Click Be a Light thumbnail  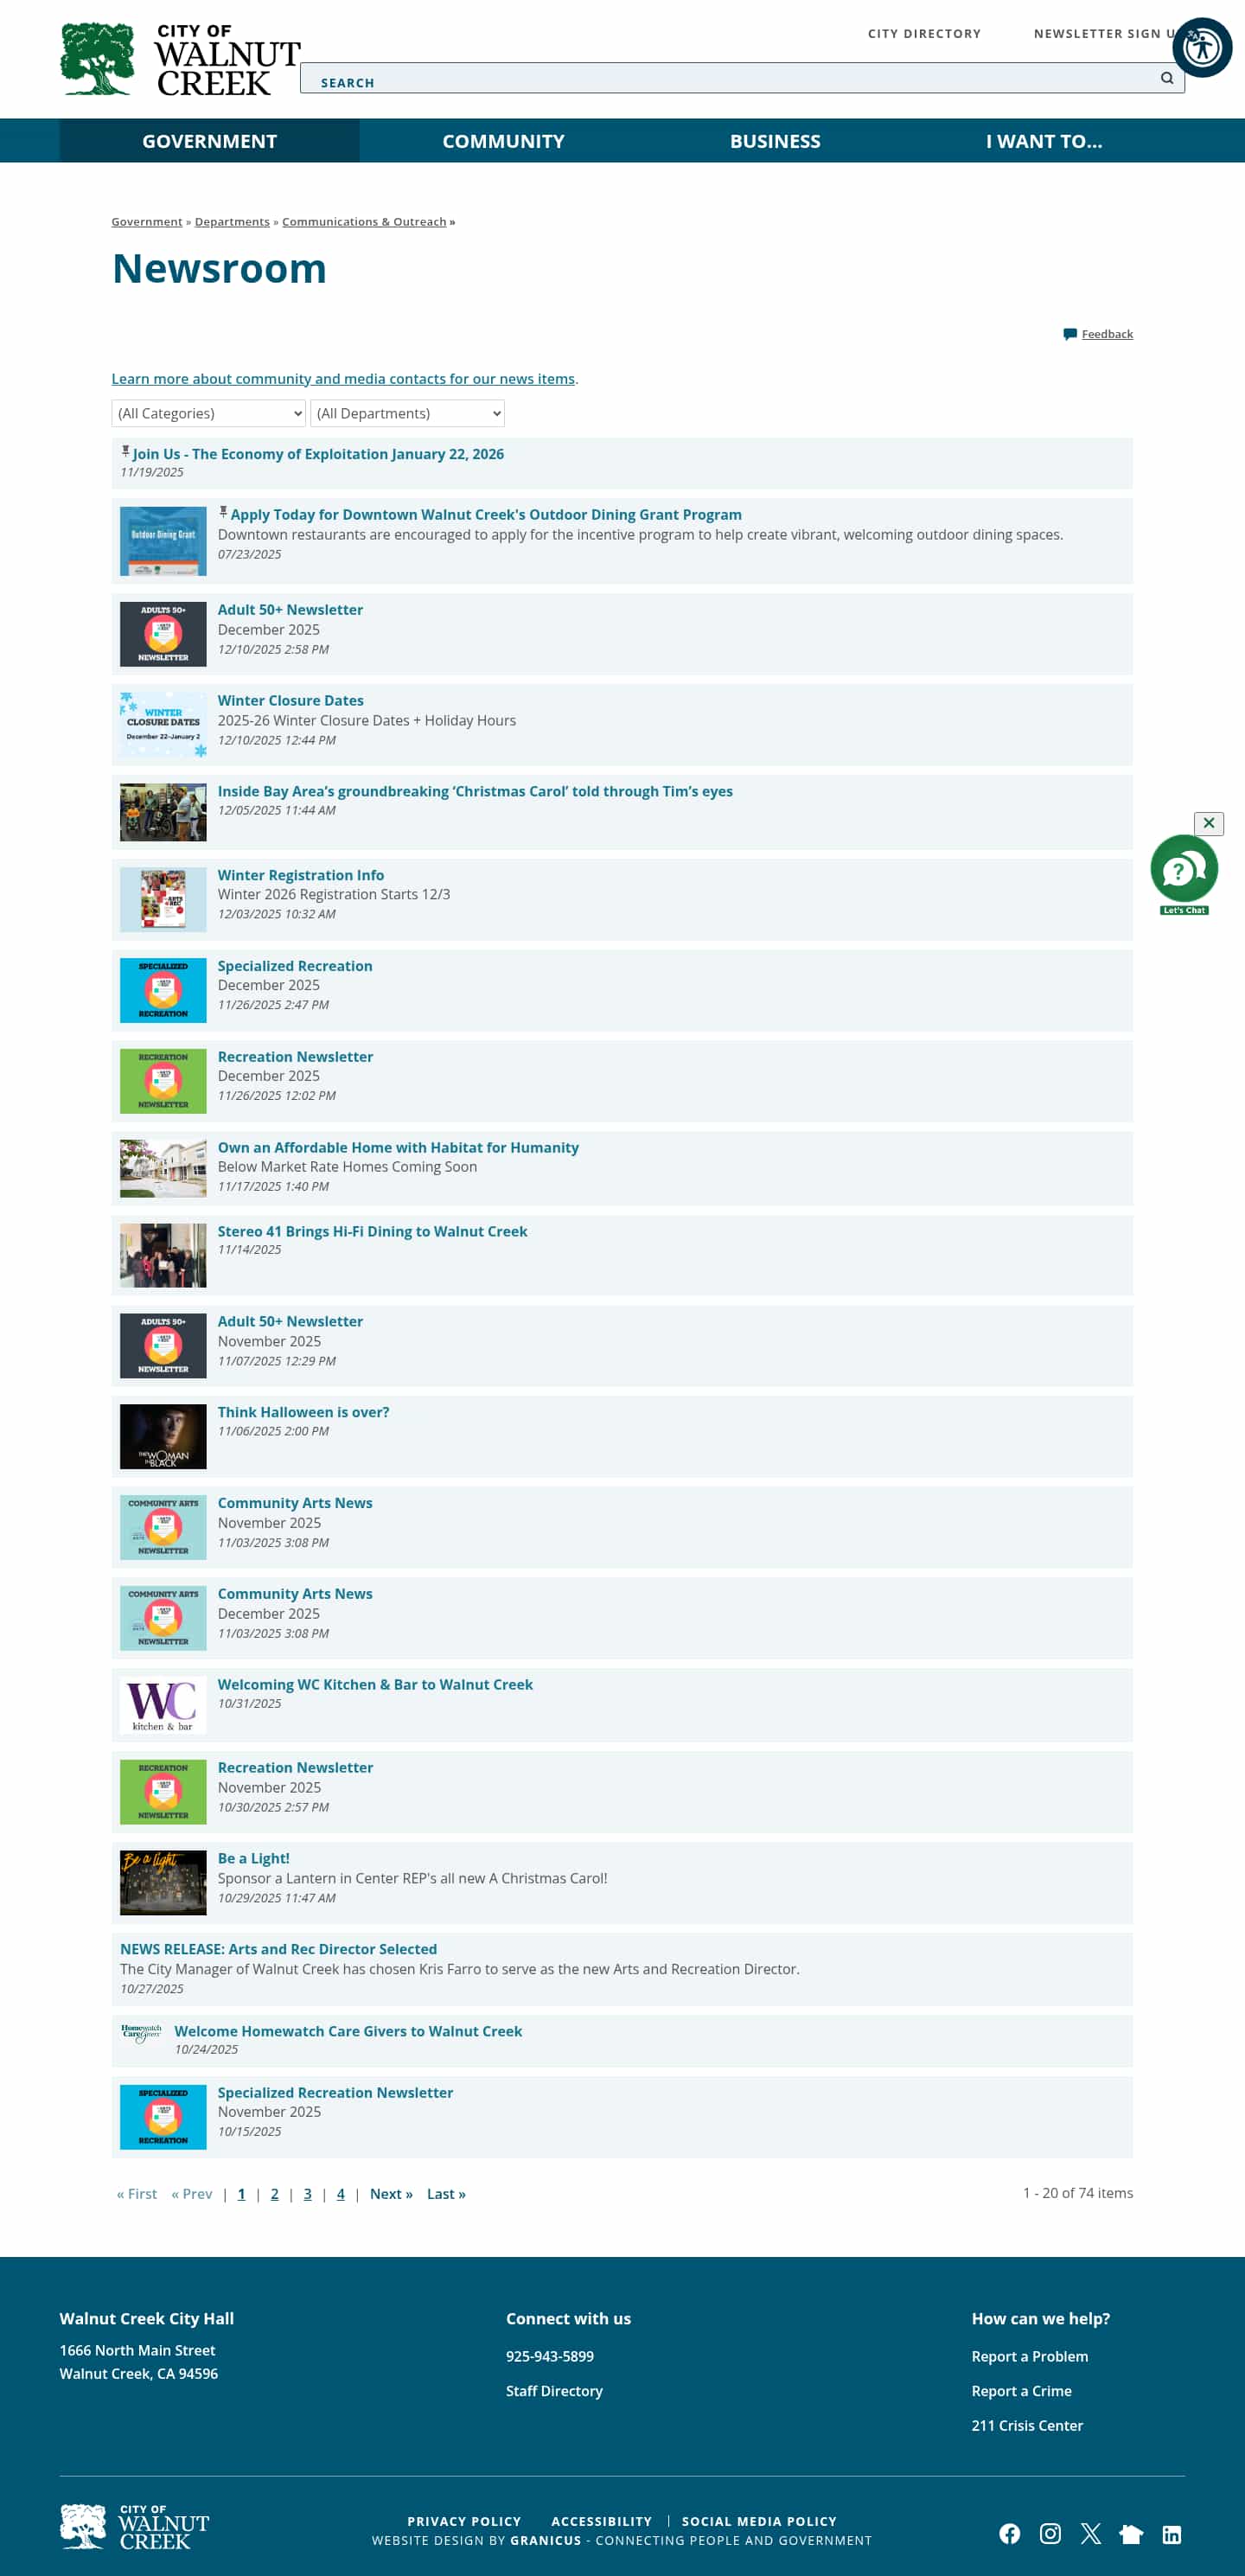click(163, 1883)
